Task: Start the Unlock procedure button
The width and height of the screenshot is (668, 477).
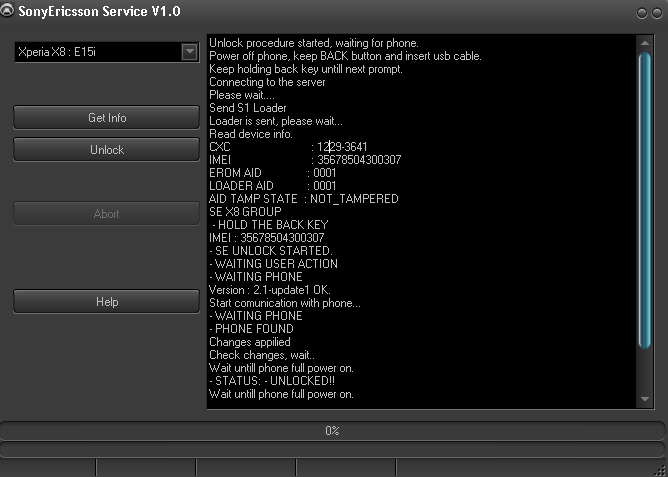Action: point(106,150)
